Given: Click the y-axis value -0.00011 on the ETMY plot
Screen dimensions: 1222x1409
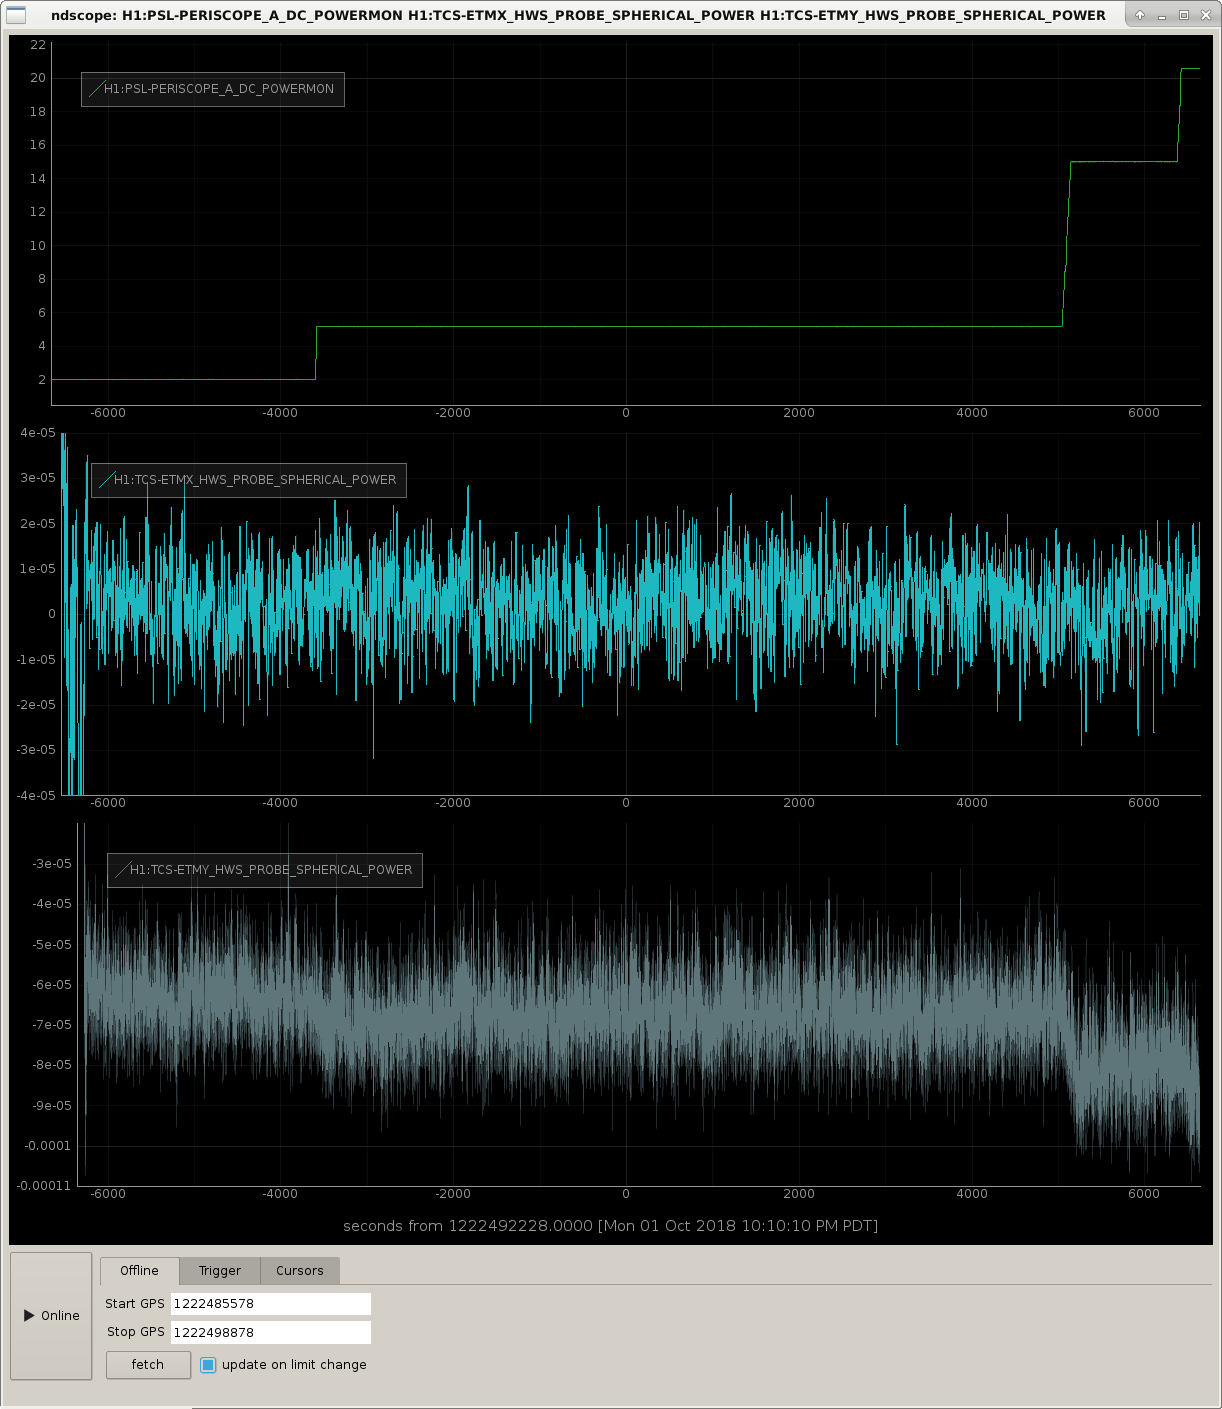Looking at the screenshot, I should [44, 1186].
